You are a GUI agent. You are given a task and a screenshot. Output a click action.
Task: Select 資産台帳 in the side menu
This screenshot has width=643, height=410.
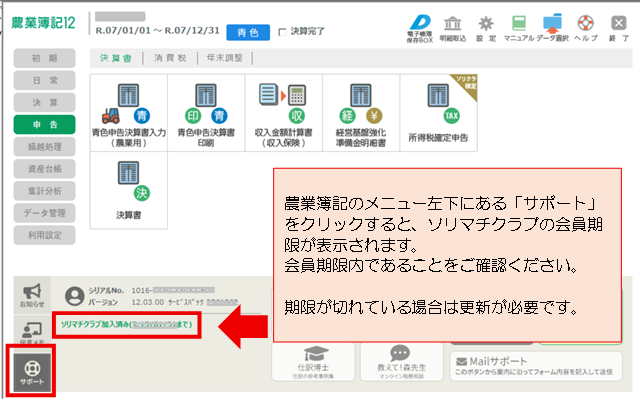tap(44, 169)
